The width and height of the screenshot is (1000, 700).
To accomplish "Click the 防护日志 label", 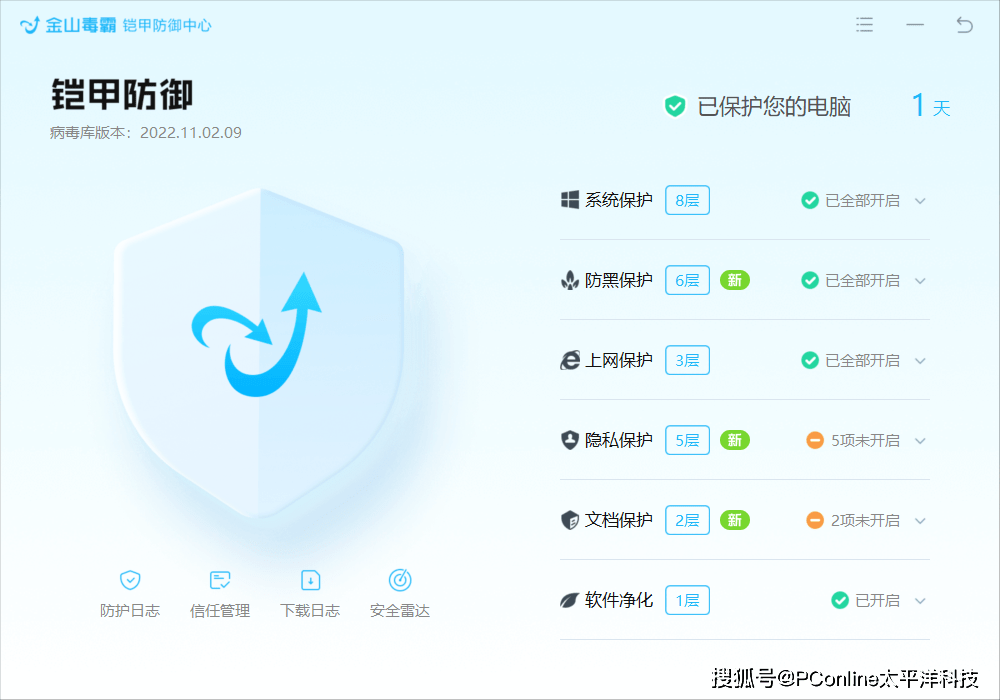I will click(x=130, y=611).
